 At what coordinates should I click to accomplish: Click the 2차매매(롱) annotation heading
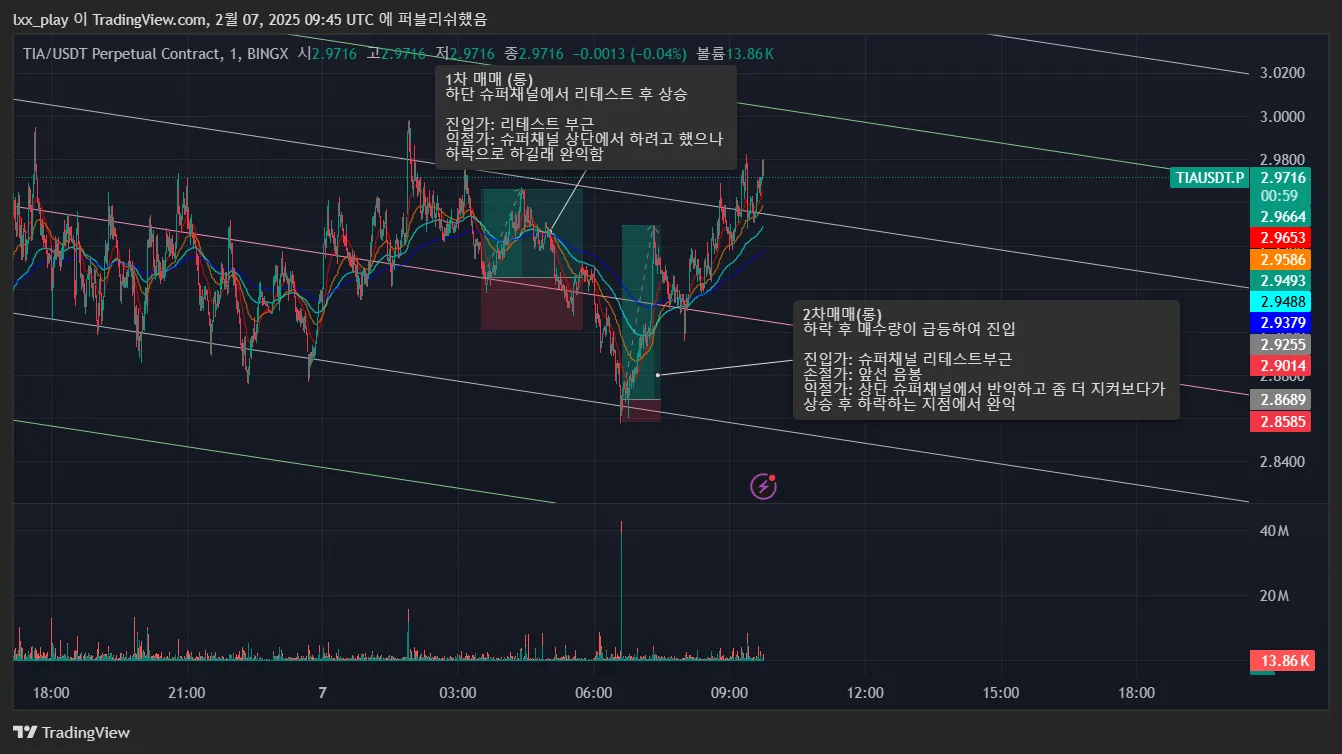843,314
